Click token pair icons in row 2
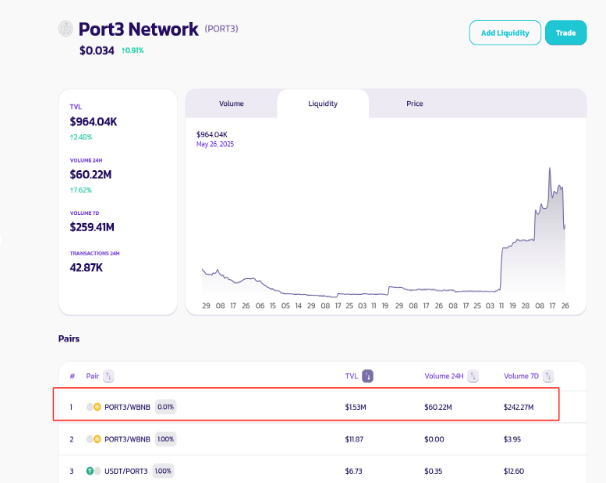The image size is (606, 483). 94,439
